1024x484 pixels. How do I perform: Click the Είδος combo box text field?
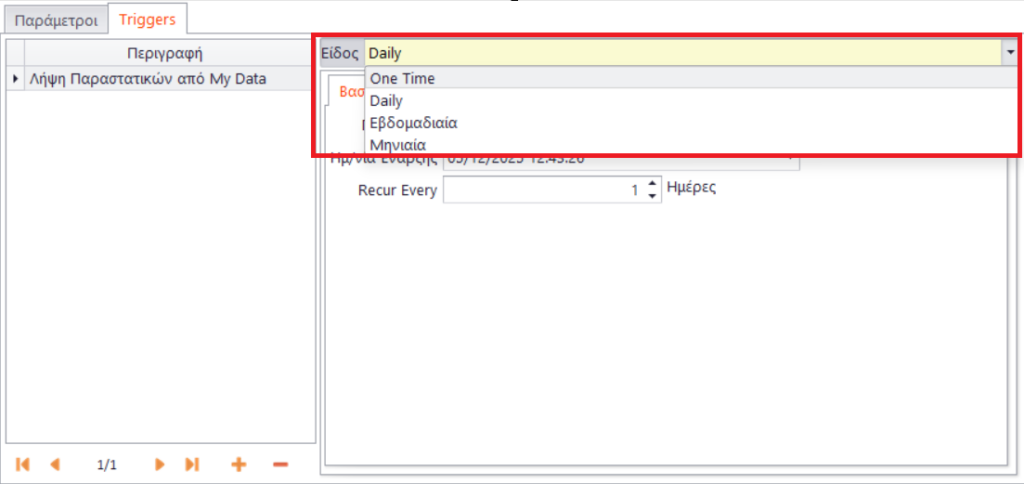680,52
